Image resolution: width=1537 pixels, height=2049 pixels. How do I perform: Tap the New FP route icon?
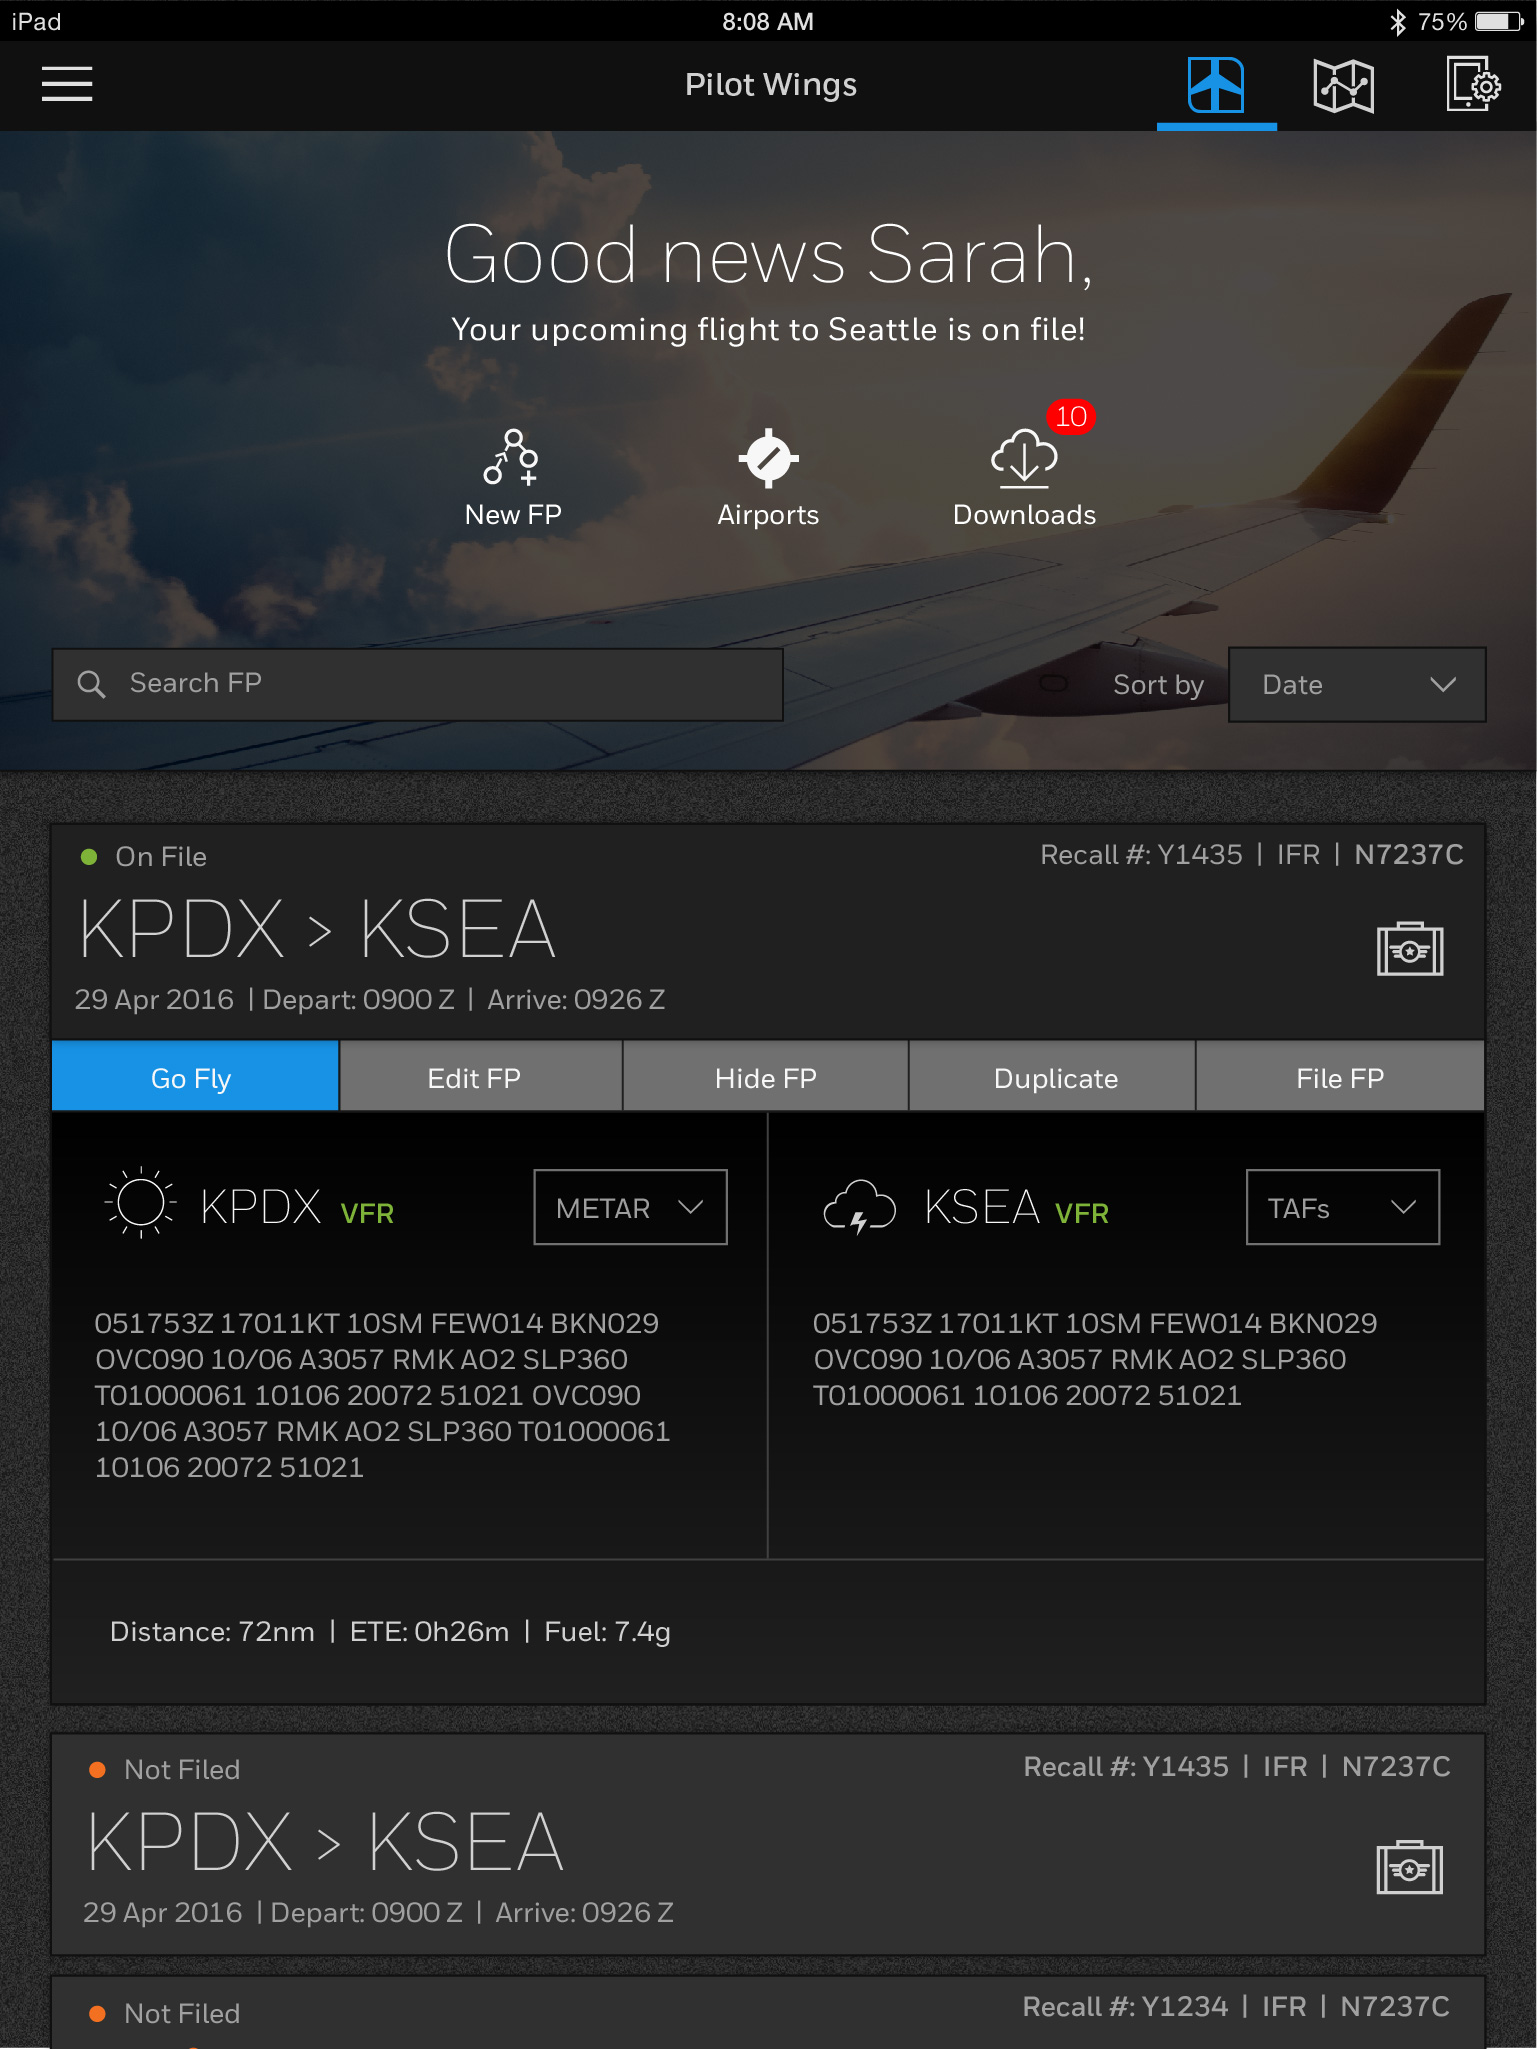pyautogui.click(x=512, y=459)
